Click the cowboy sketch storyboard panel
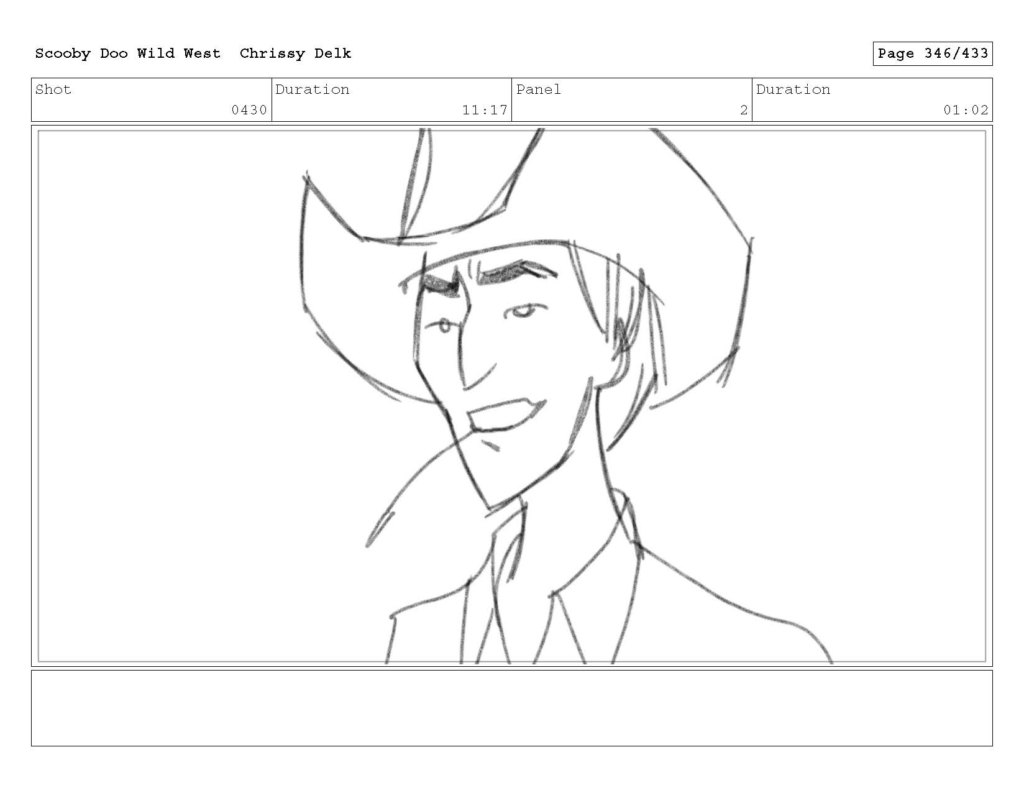The width and height of the screenshot is (1024, 793). coord(512,396)
